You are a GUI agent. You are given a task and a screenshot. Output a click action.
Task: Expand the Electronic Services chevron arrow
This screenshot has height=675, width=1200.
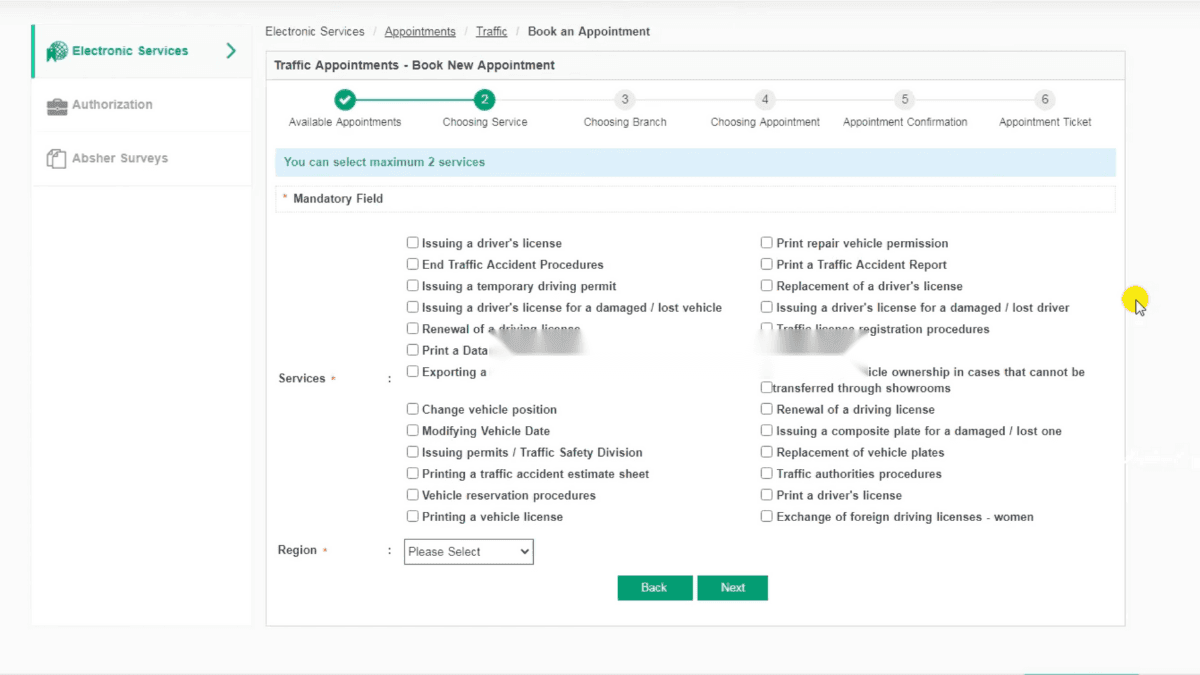231,51
